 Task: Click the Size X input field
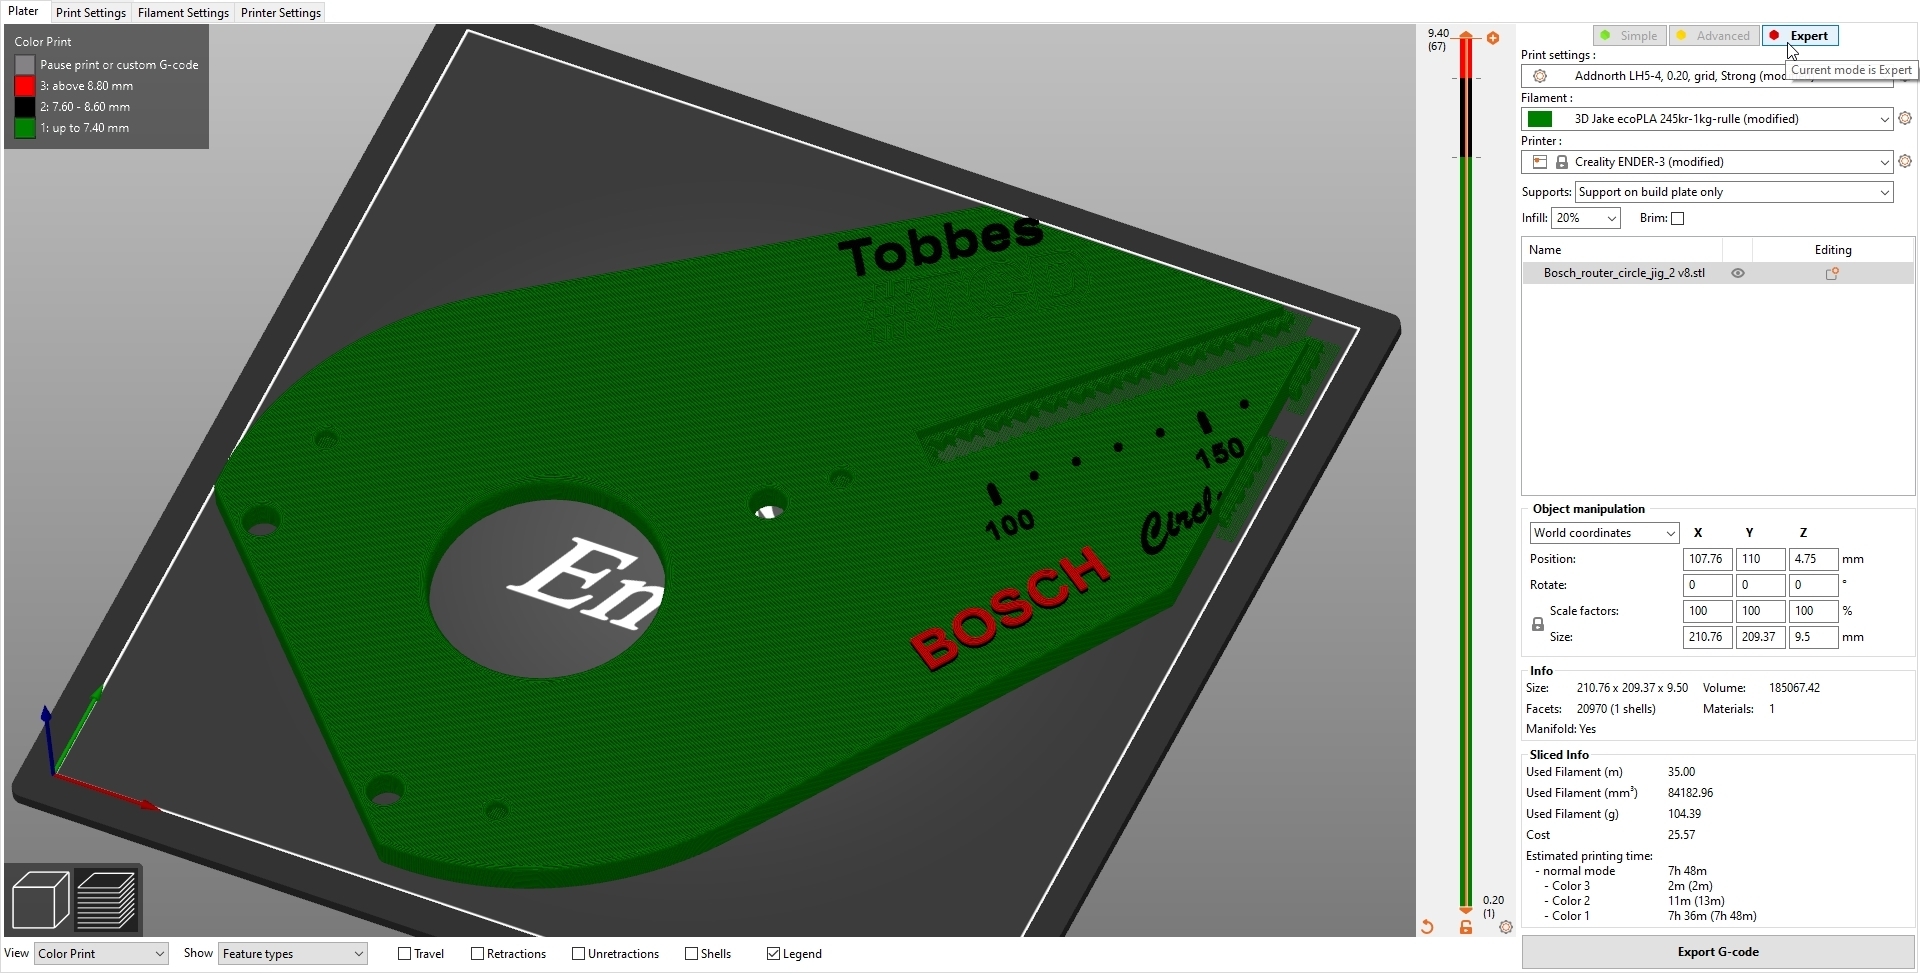(1708, 637)
